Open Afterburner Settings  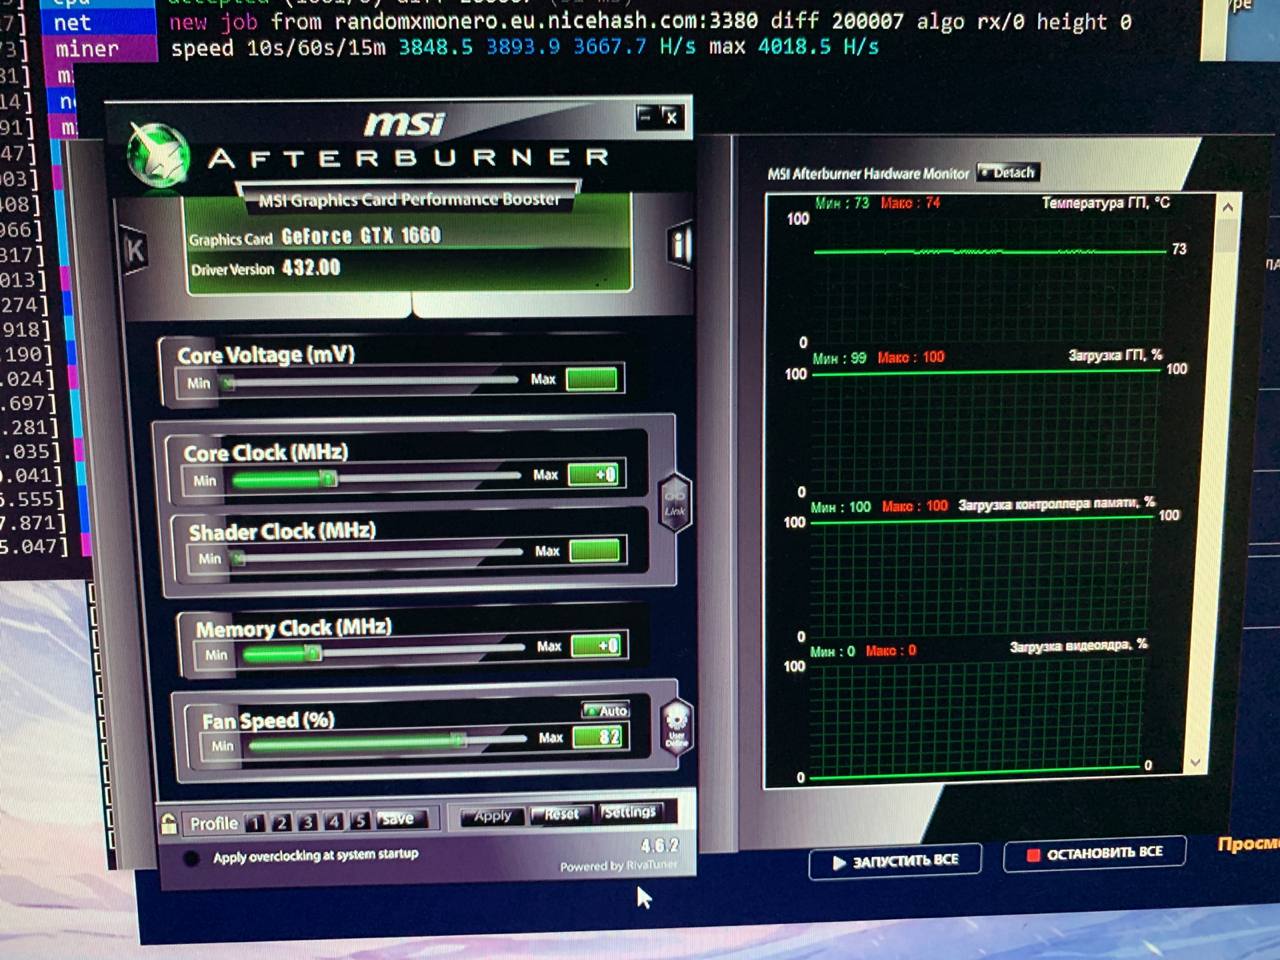[x=630, y=812]
